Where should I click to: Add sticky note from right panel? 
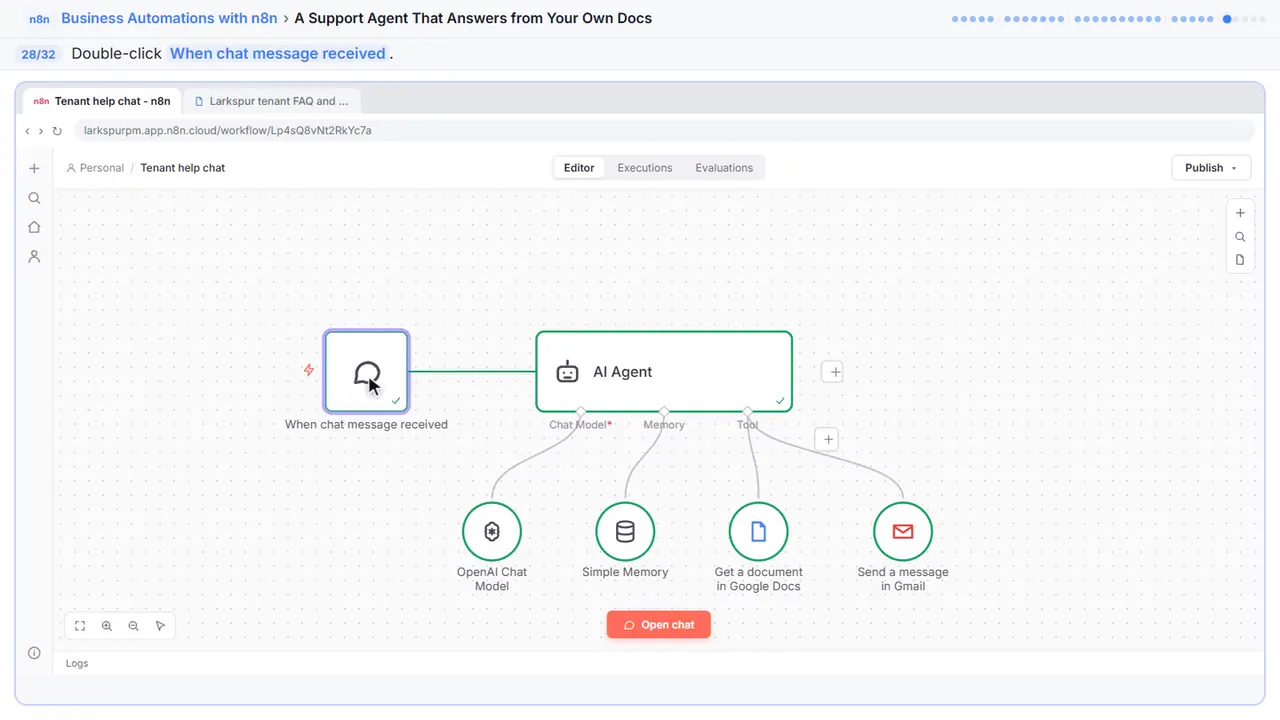[x=1240, y=260]
